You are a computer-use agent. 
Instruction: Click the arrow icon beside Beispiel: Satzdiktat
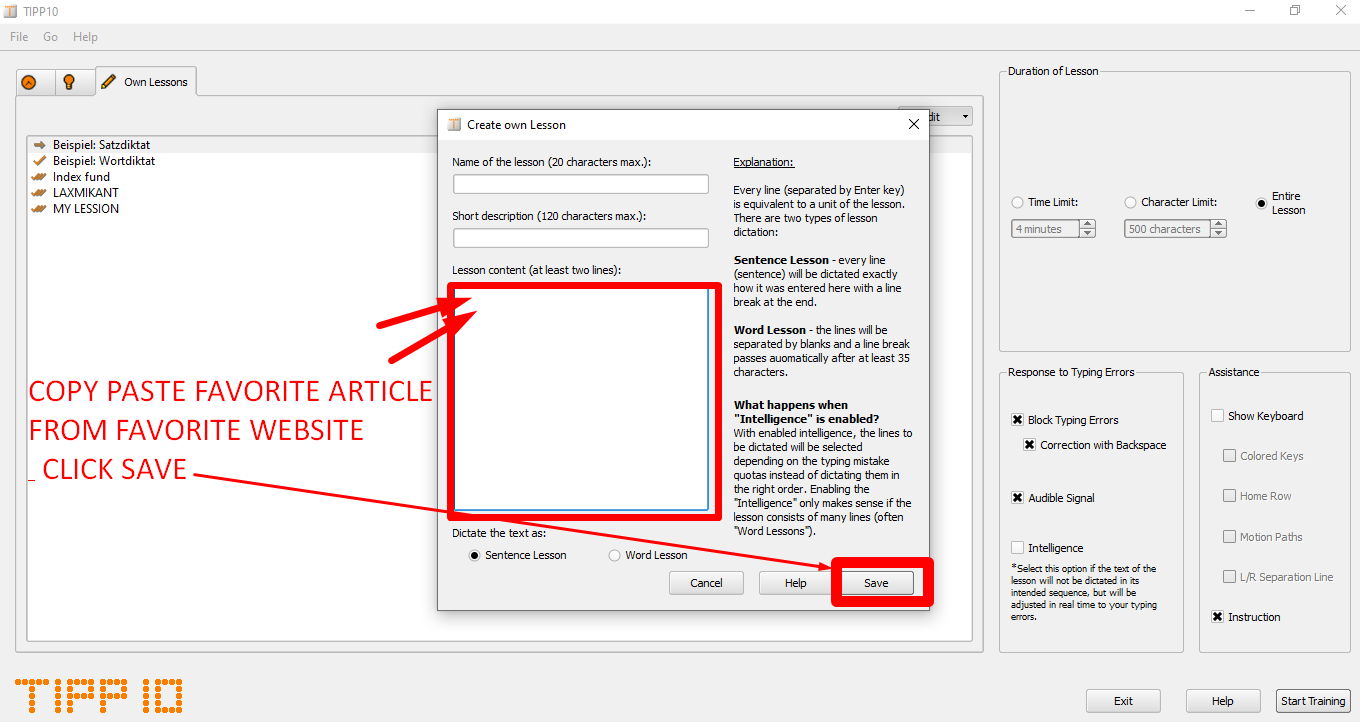click(40, 145)
